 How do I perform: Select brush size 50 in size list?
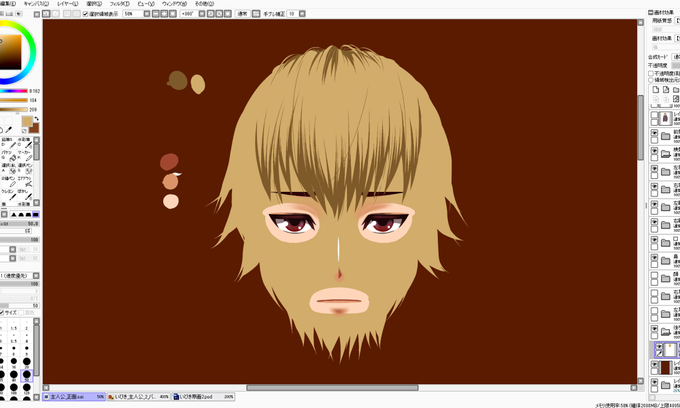click(x=26, y=375)
